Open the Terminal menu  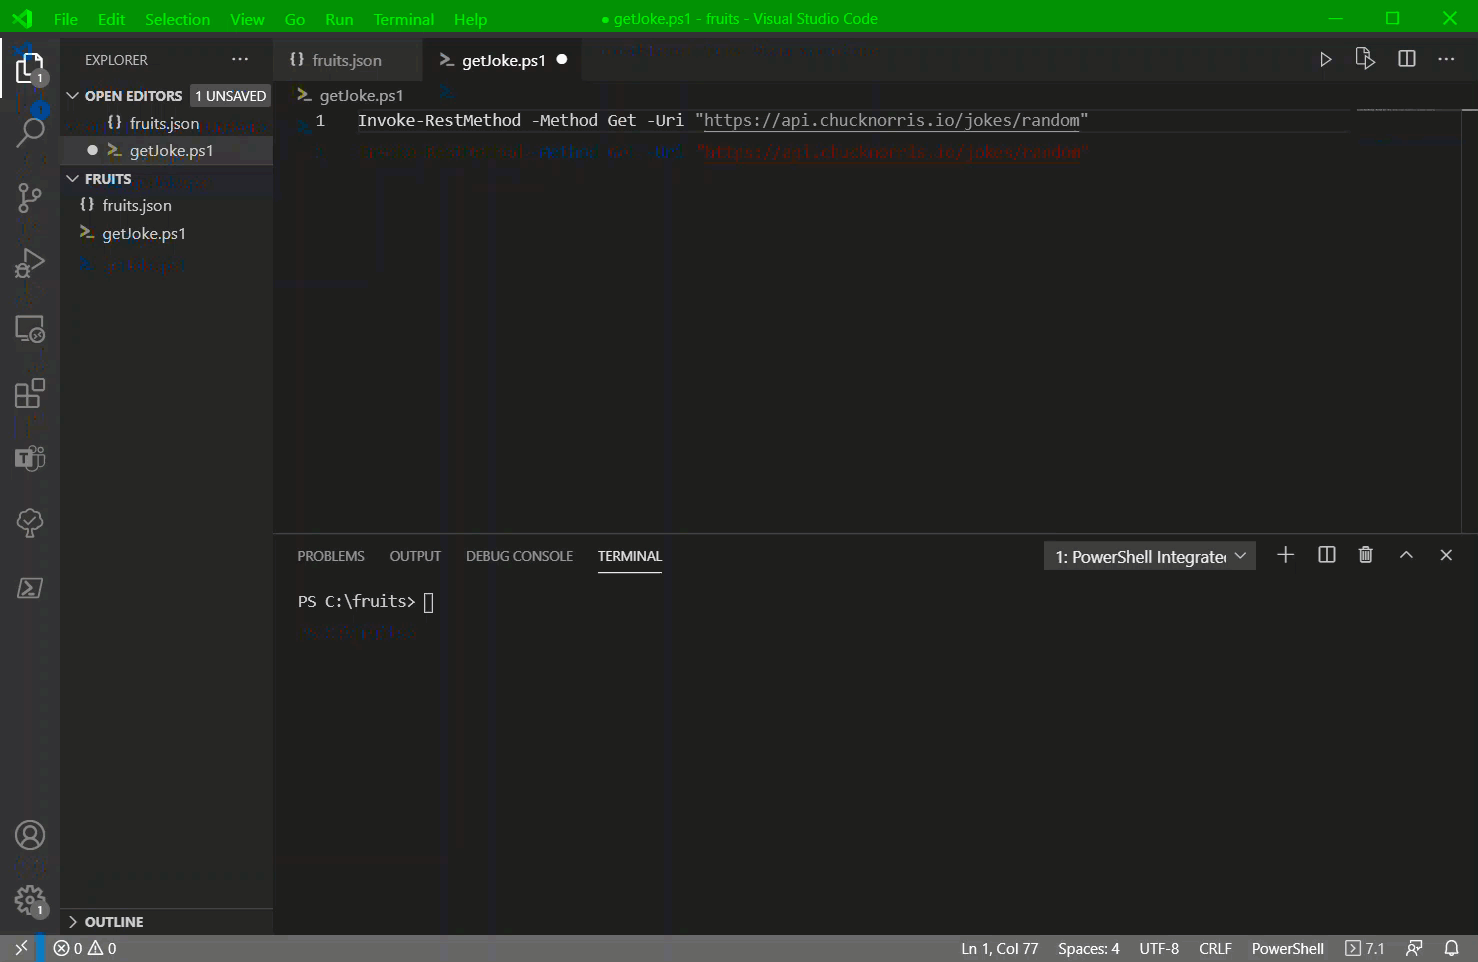[x=404, y=19]
